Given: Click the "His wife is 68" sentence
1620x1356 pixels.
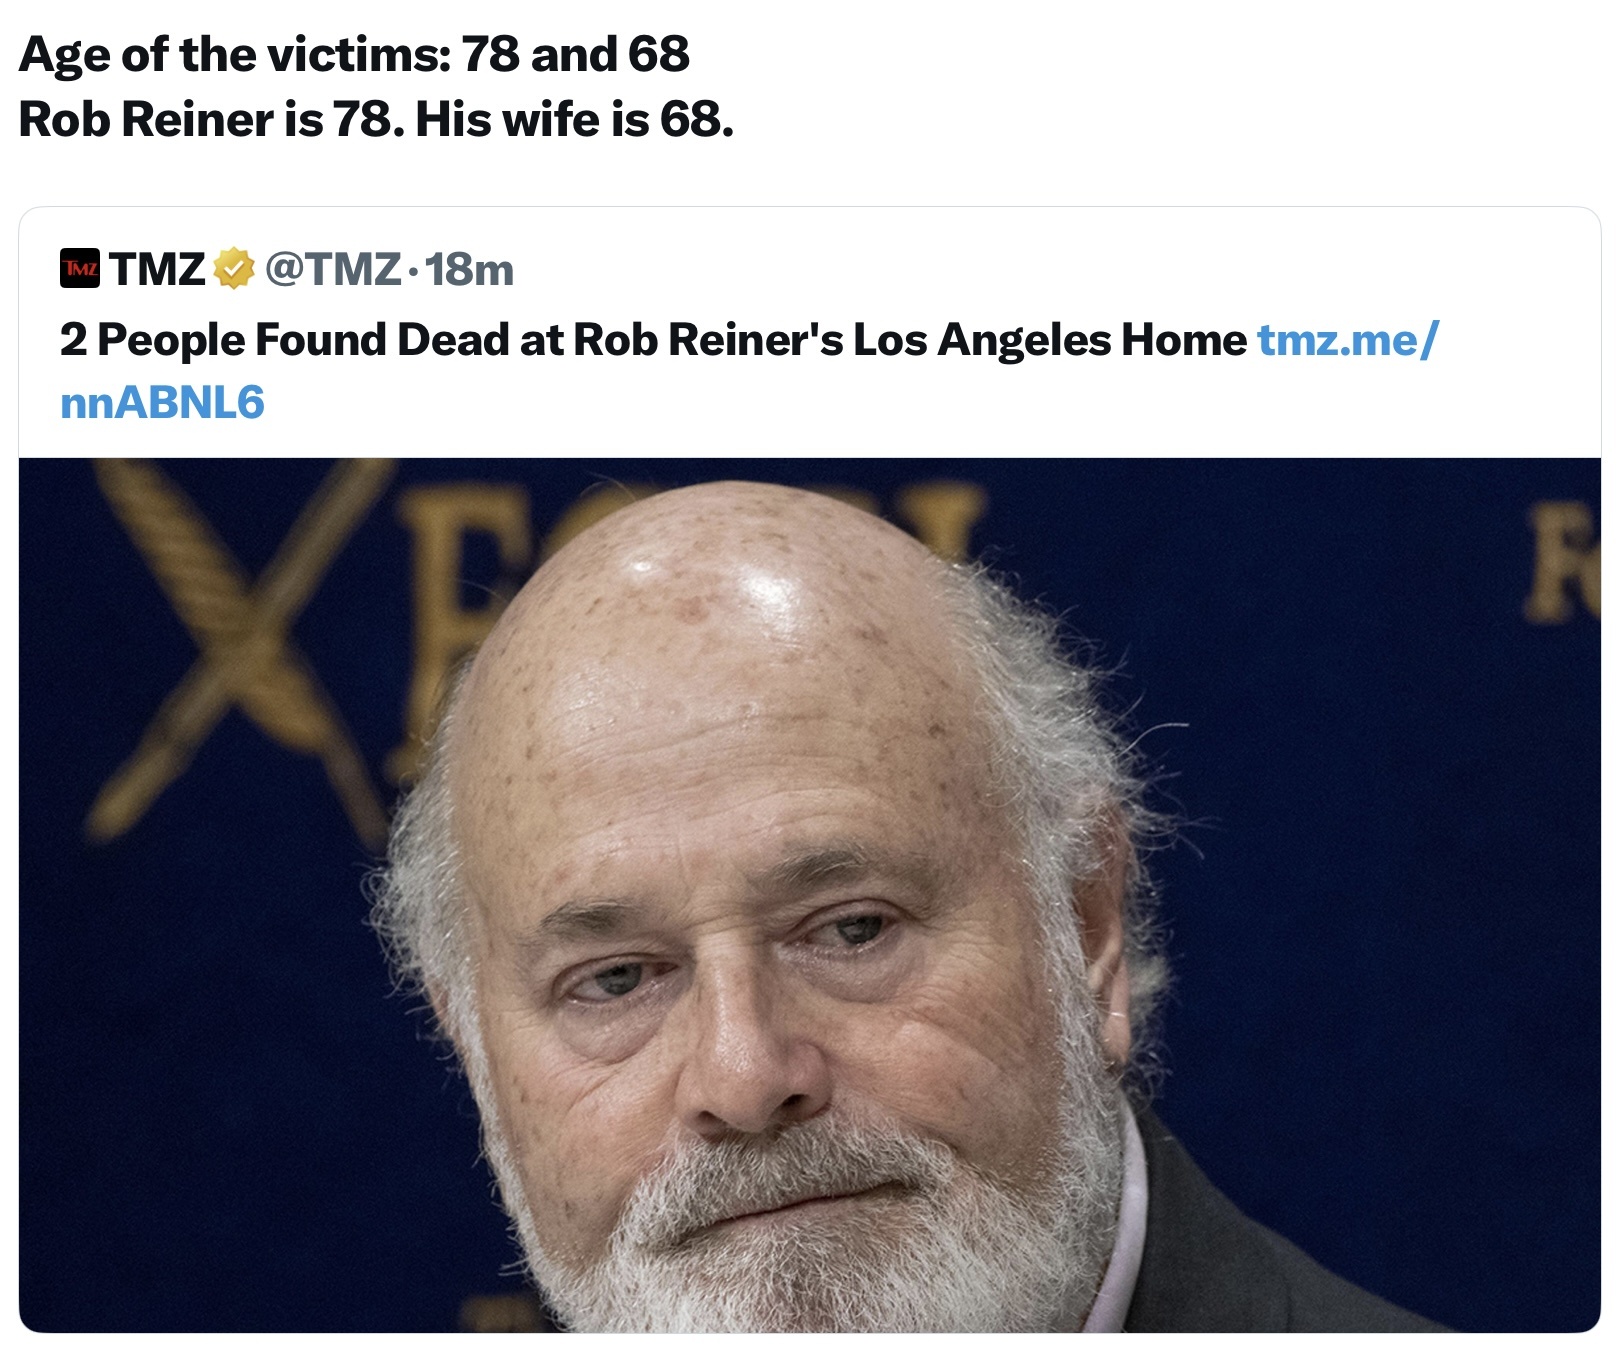Looking at the screenshot, I should [x=574, y=120].
